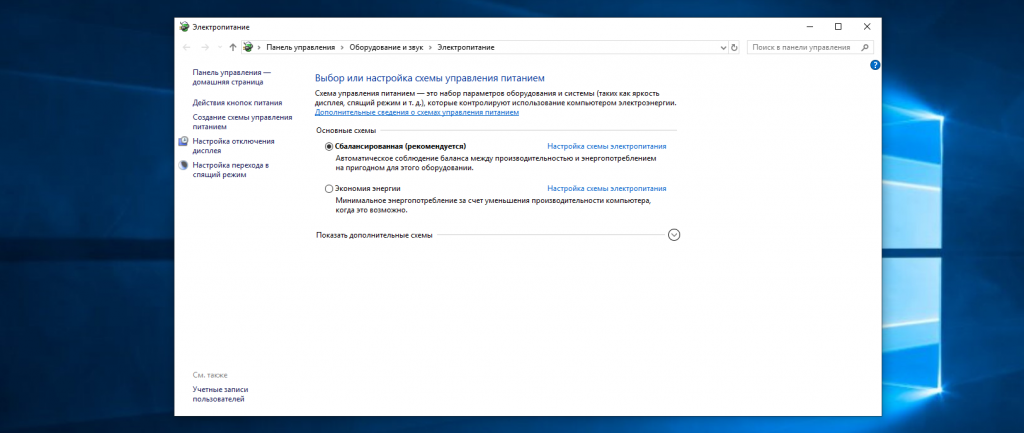Open Оборудование и звук breadcrumb item
Viewport: 1024px width, 433px height.
click(386, 48)
